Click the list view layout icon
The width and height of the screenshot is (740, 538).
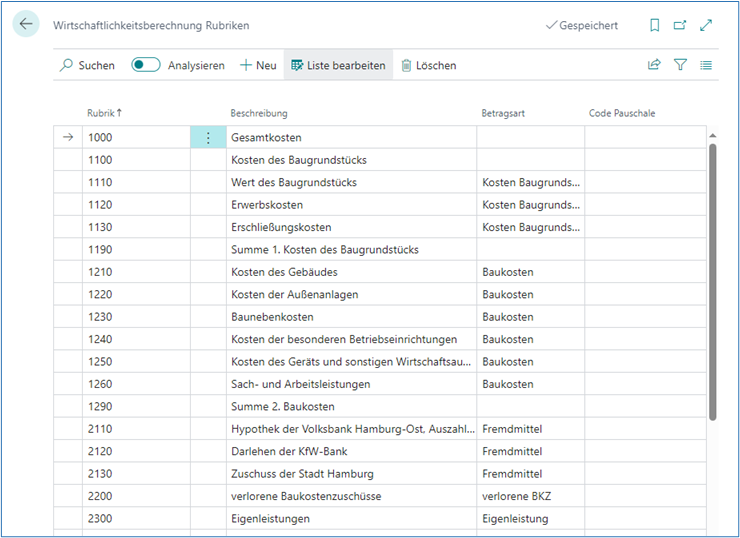coord(706,65)
